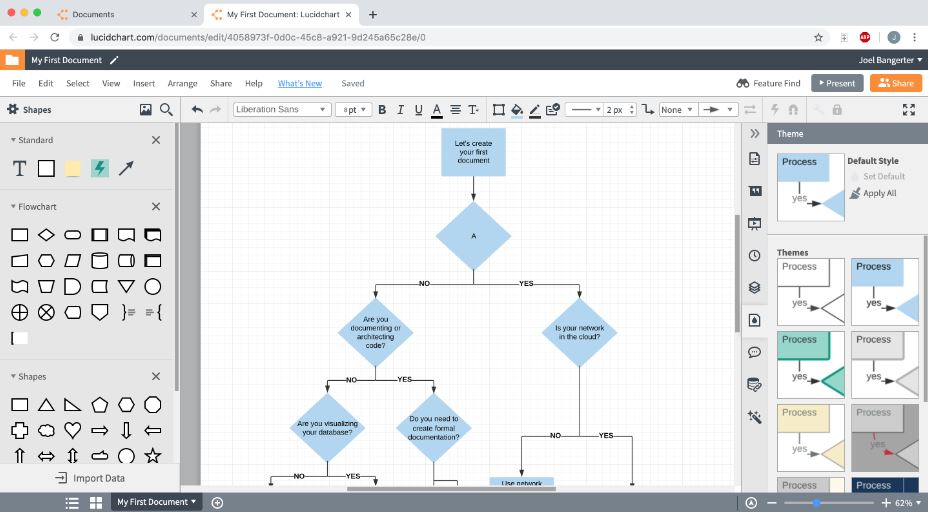Switch to list page view icon
This screenshot has height=512, width=928.
click(x=72, y=503)
